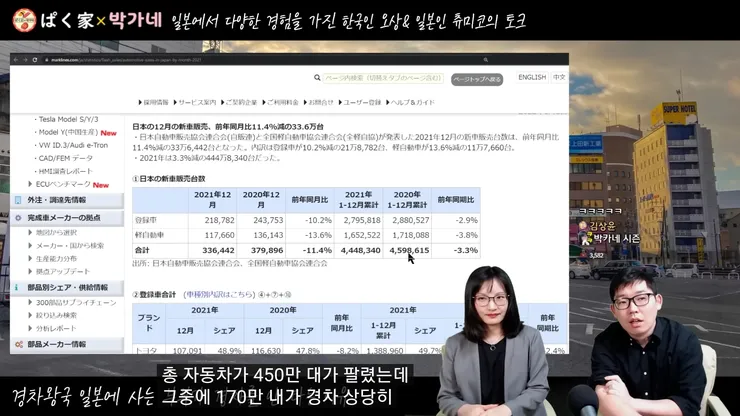This screenshot has height=416, width=740.
Task: Open ご契約企業 menu item
Action: click(x=239, y=102)
